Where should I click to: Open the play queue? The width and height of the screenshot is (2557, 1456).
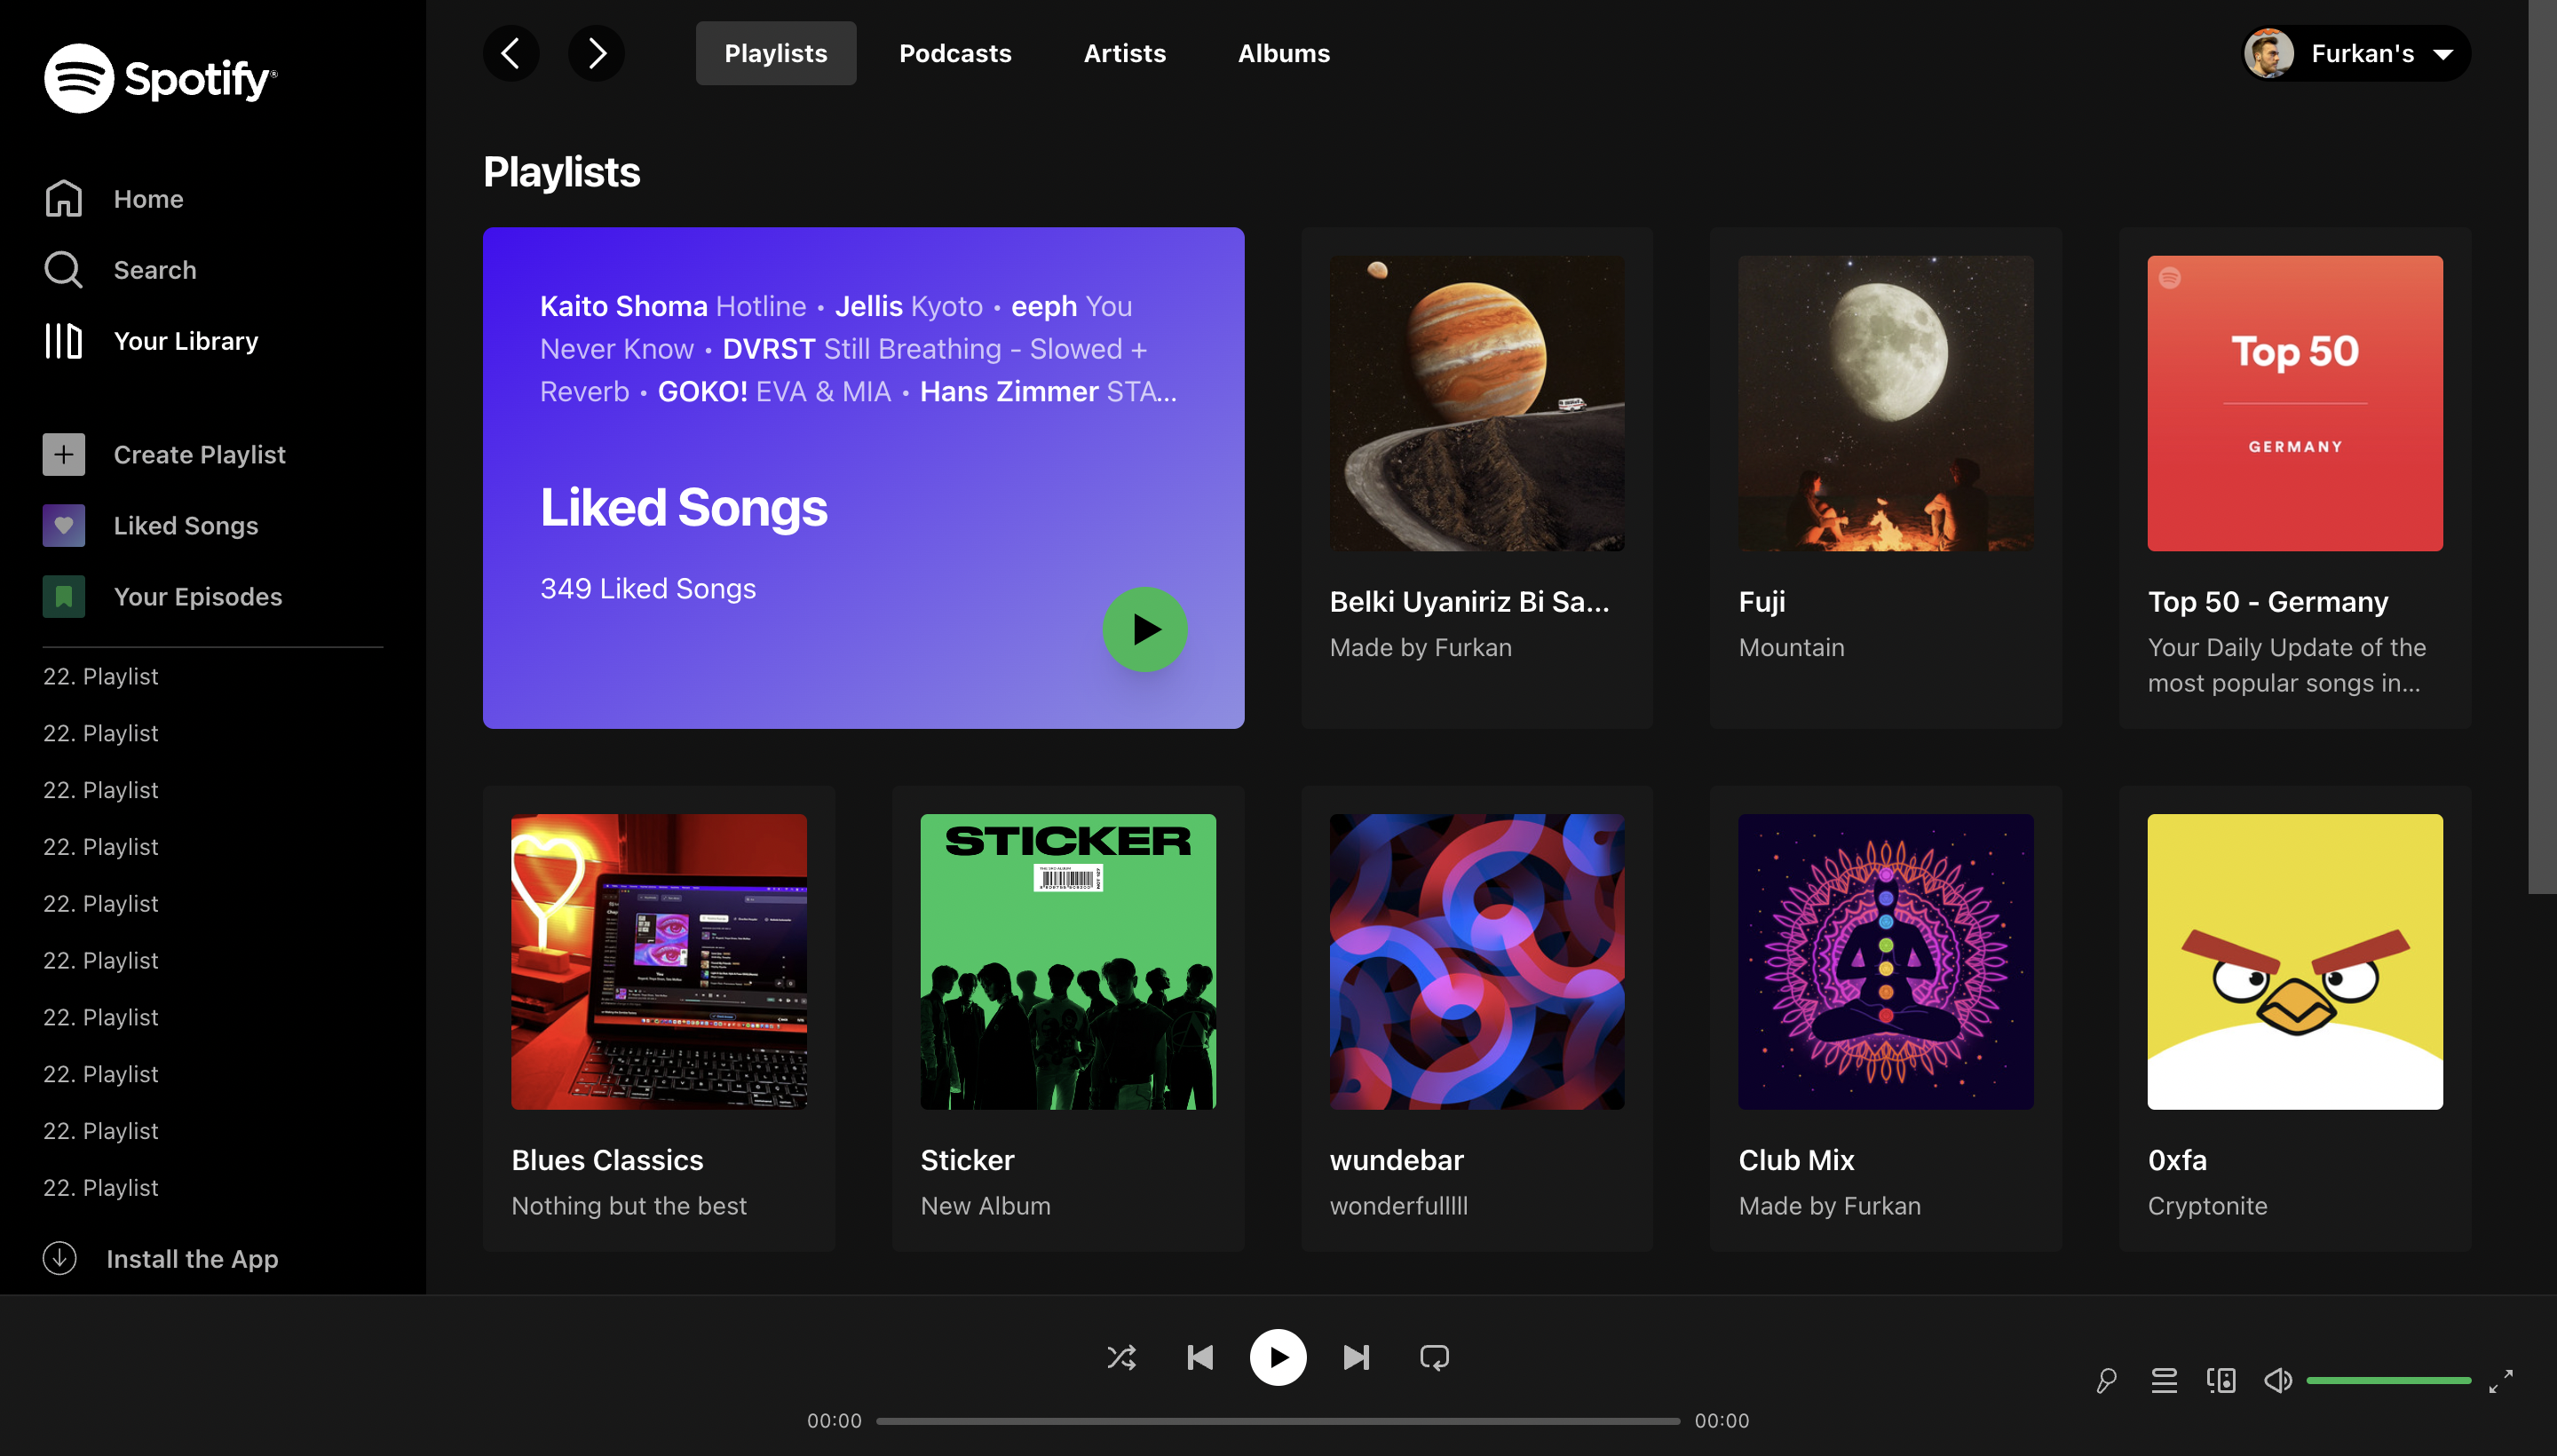click(x=2164, y=1381)
